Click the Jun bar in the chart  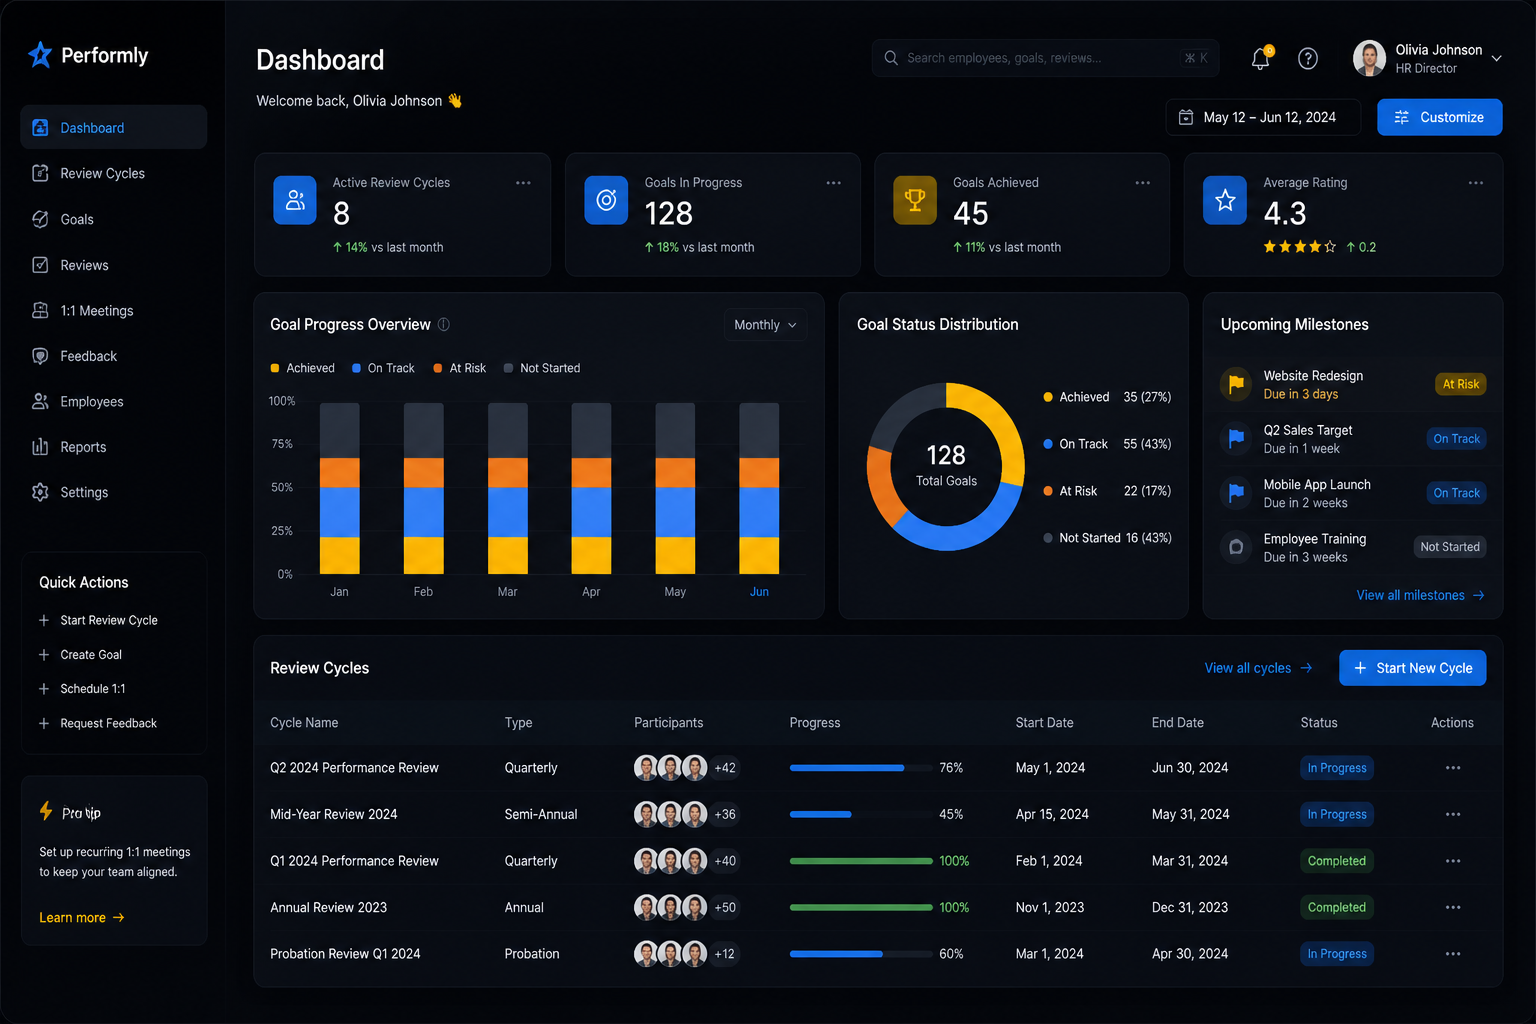click(759, 489)
